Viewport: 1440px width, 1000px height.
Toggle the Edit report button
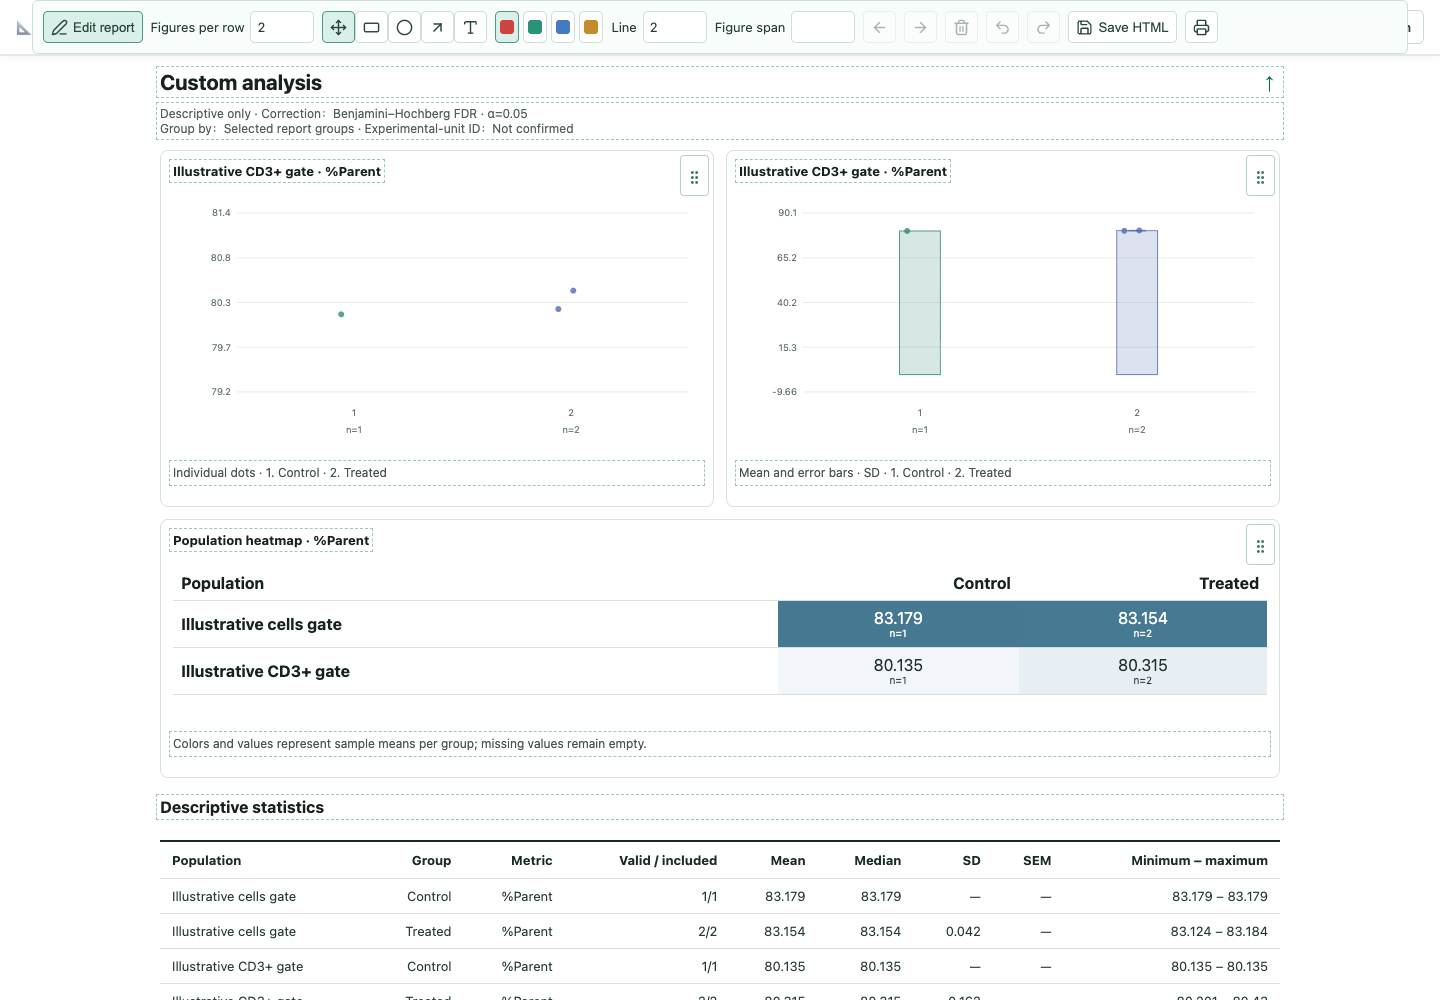(93, 27)
